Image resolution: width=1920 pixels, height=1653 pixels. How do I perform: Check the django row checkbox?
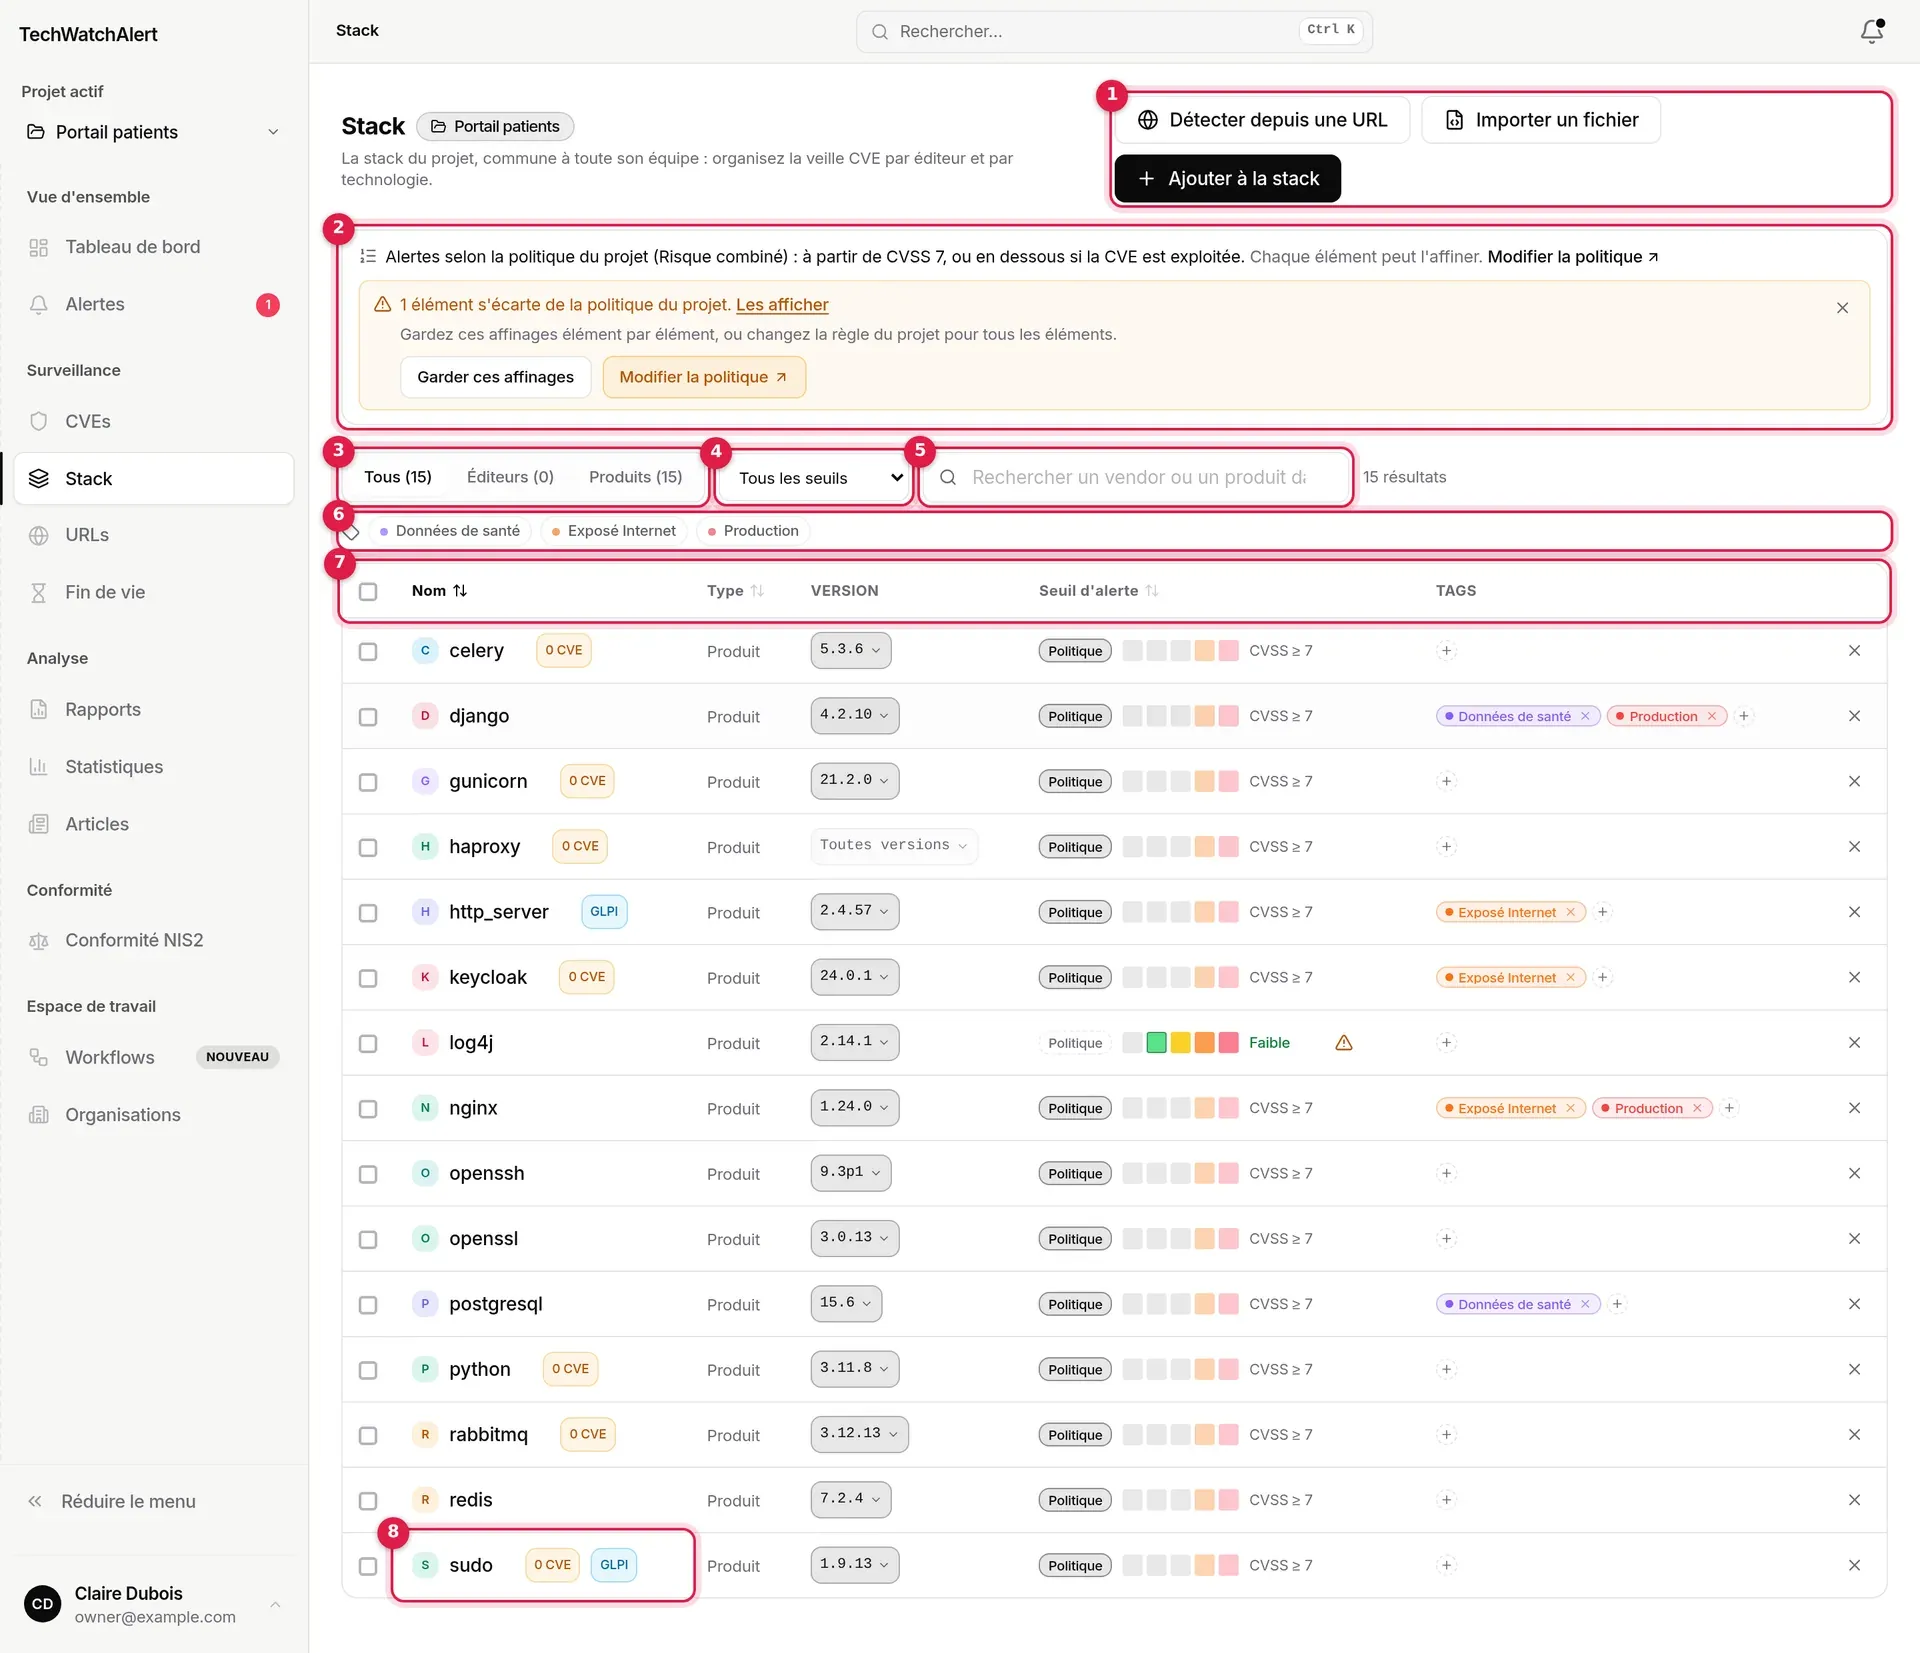[x=368, y=717]
